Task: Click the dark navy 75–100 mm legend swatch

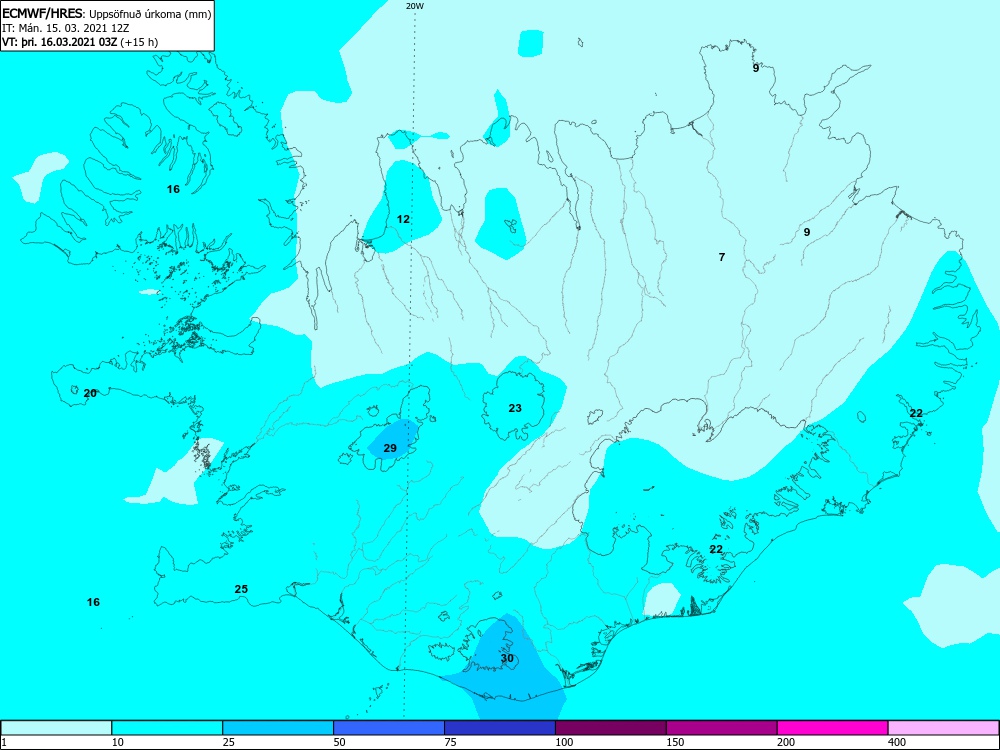Action: (x=500, y=728)
